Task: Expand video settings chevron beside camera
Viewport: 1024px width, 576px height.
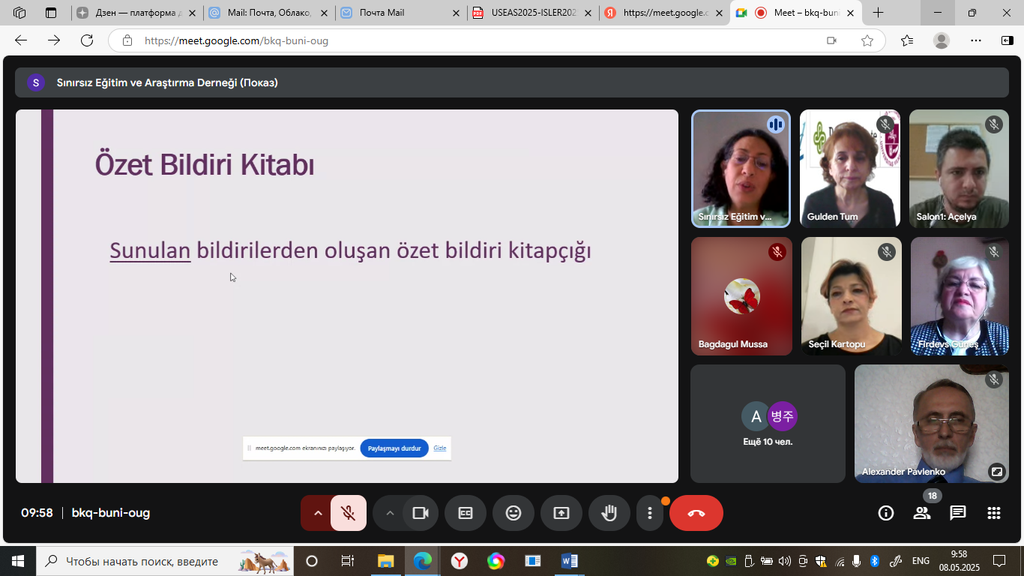Action: tap(390, 513)
